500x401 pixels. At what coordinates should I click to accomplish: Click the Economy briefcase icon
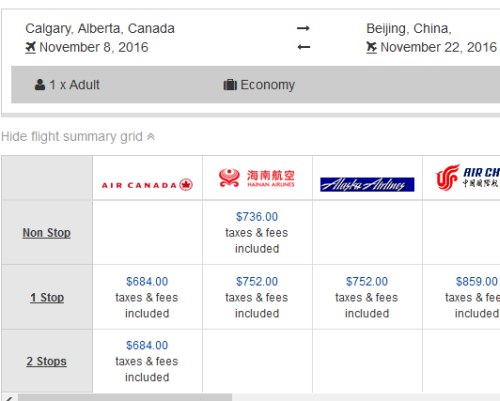click(230, 85)
